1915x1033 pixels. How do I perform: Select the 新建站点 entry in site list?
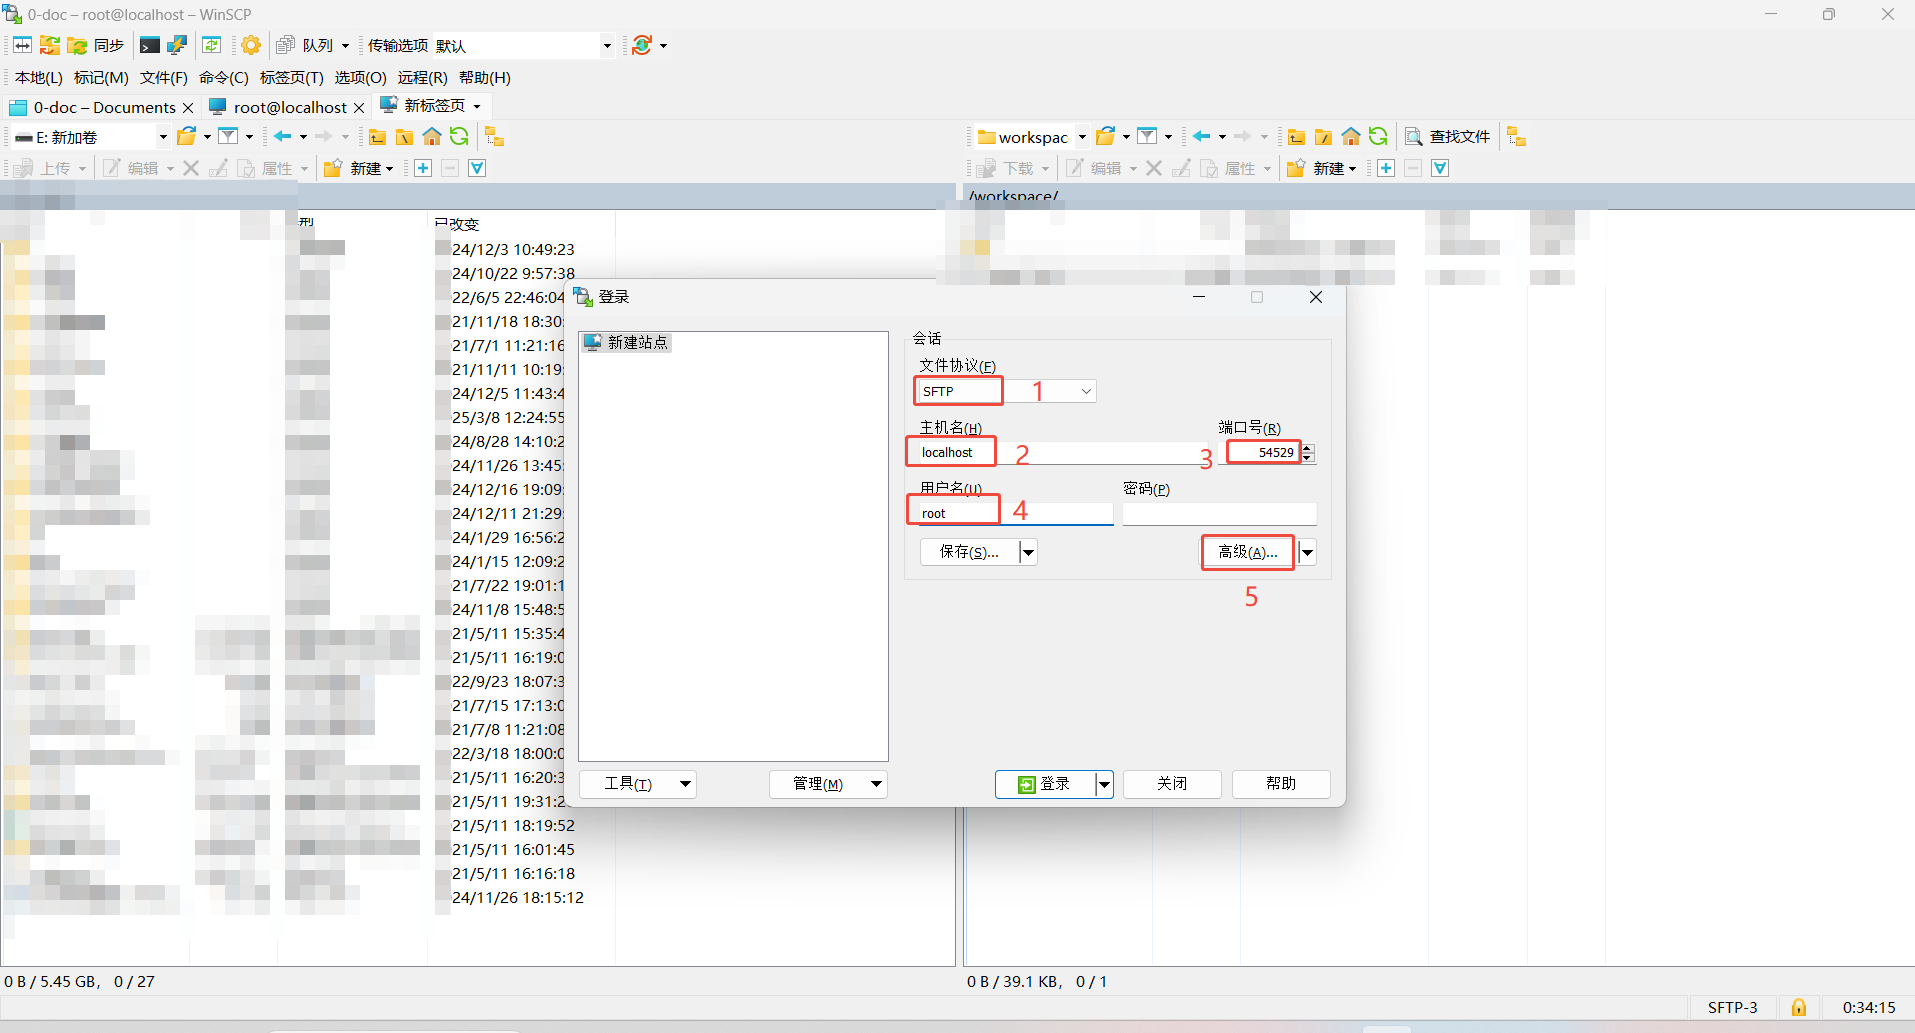tap(636, 342)
